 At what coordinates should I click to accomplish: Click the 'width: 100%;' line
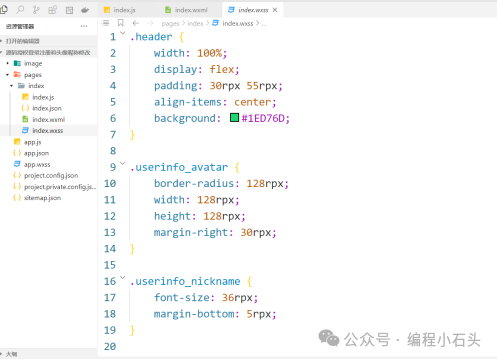[190, 53]
